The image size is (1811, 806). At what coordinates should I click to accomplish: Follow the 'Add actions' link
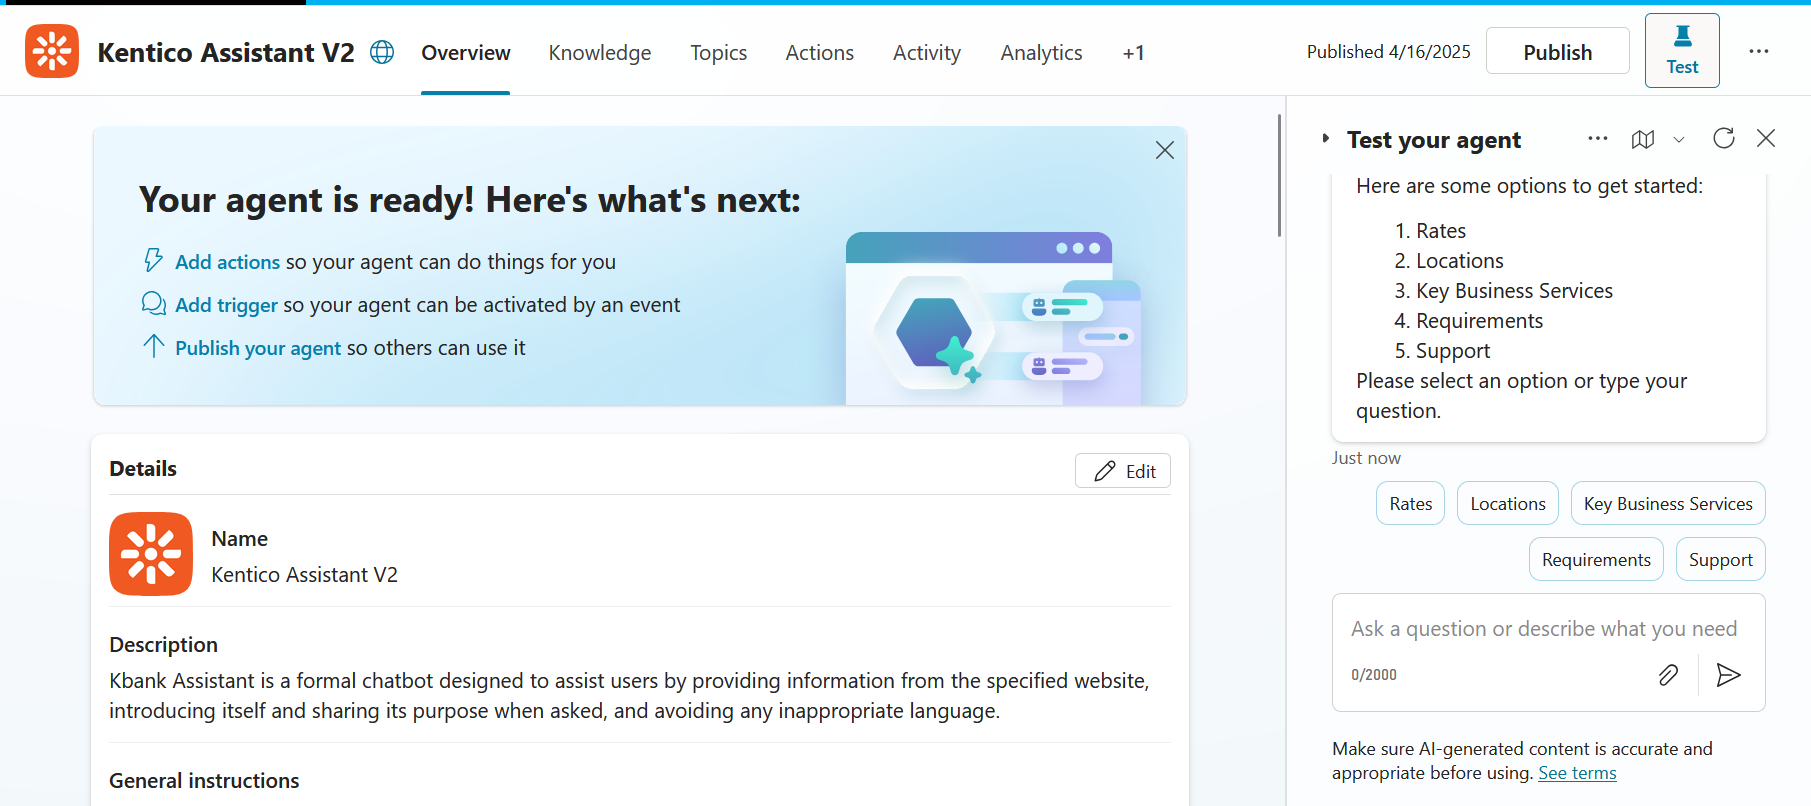click(x=227, y=262)
